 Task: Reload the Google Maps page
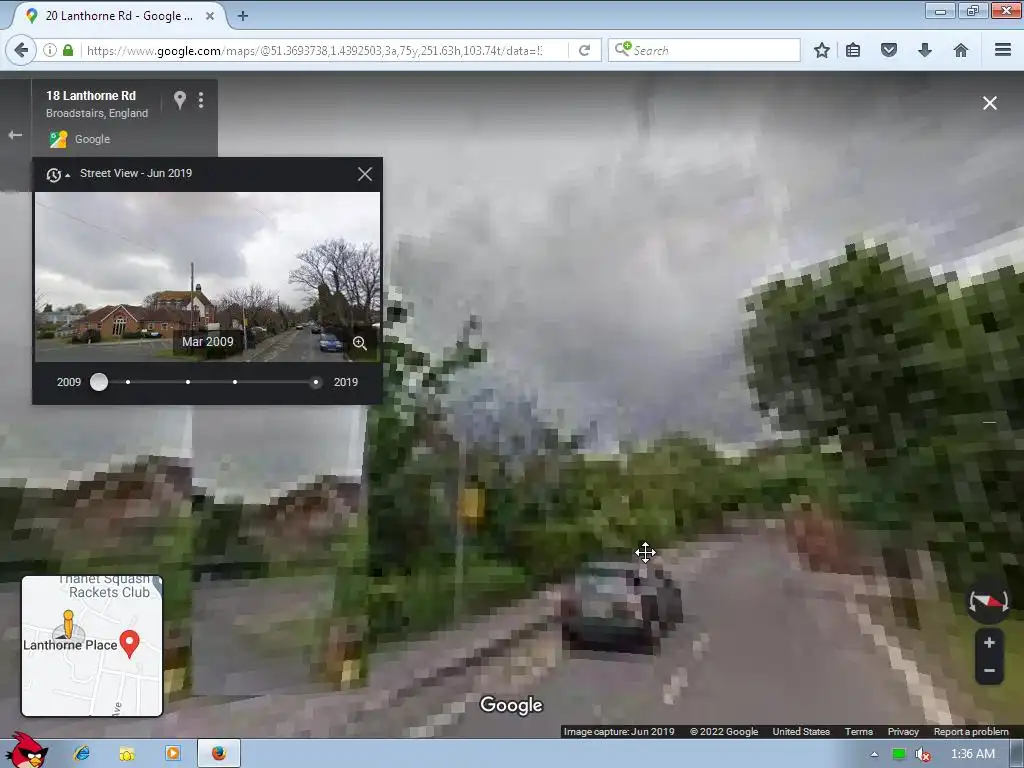[x=584, y=50]
